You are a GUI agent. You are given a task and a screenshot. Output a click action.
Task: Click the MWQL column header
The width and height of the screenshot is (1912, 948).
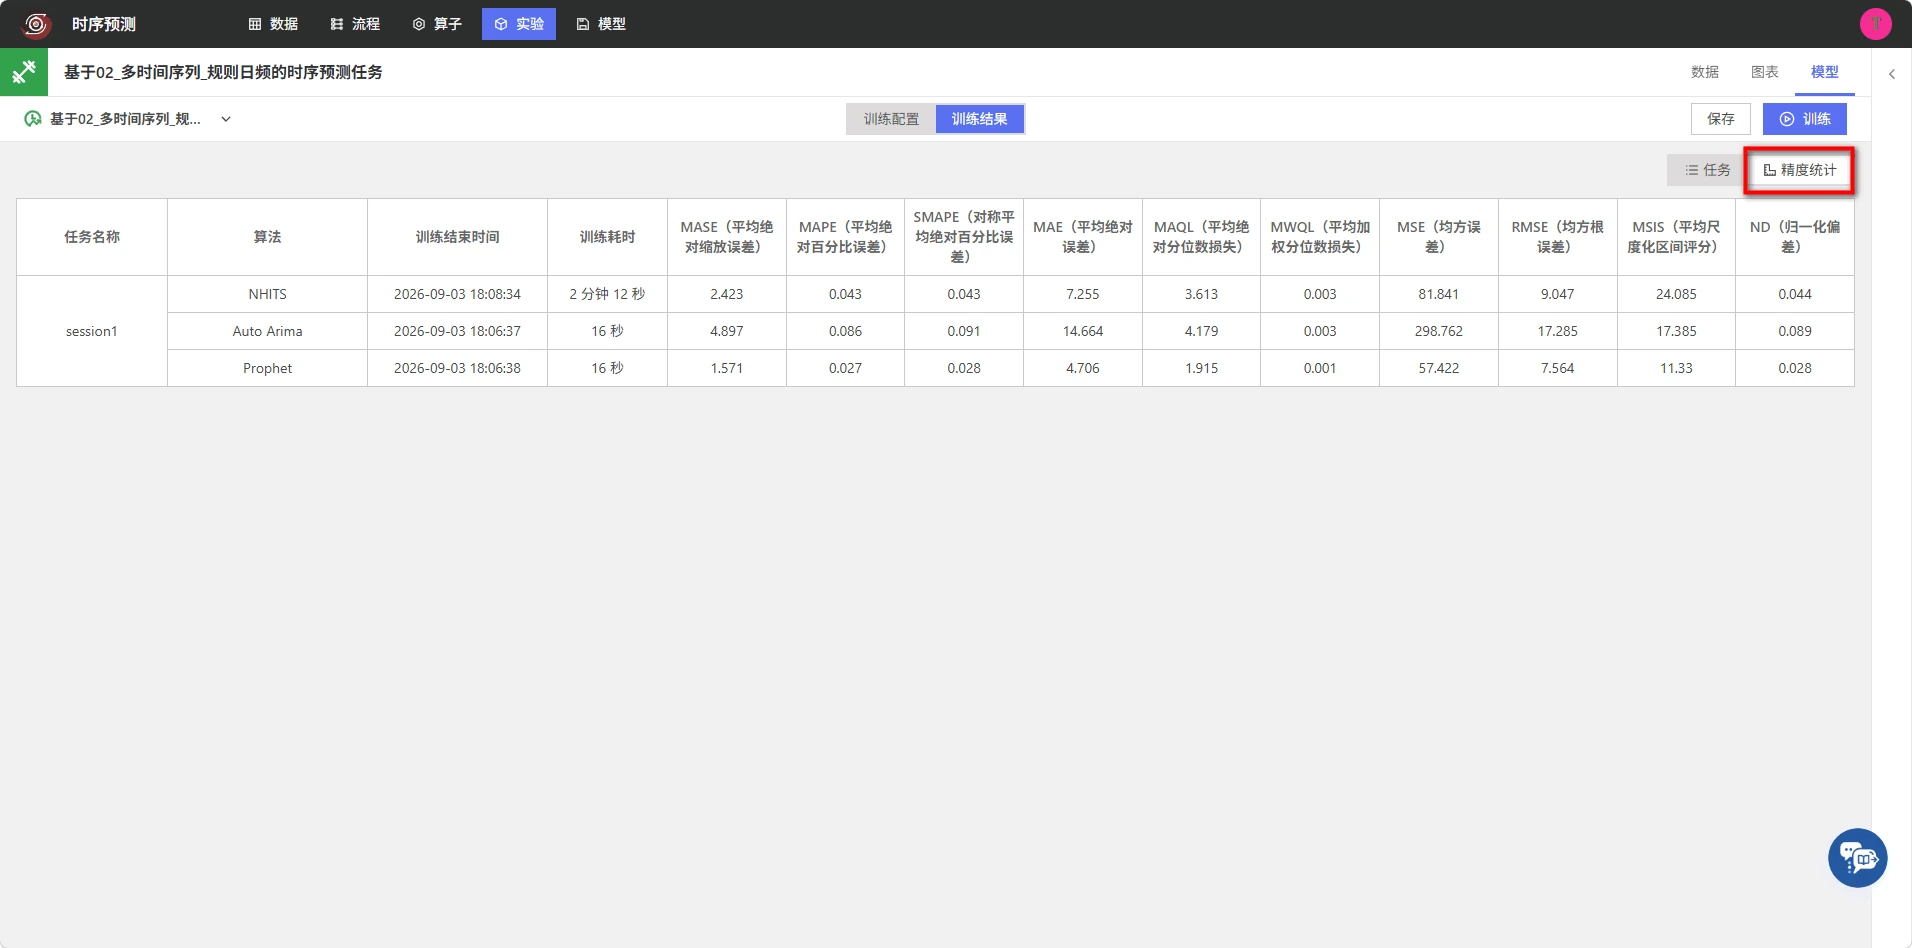(1320, 237)
